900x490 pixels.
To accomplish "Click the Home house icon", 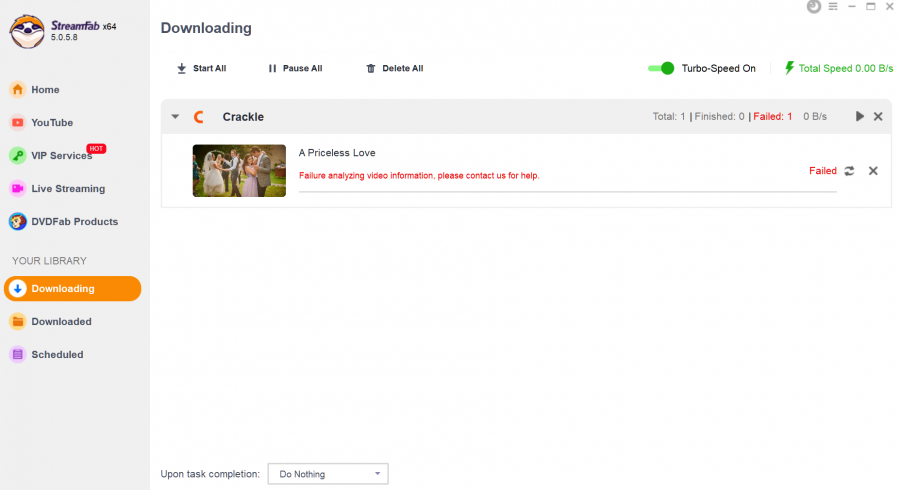I will [x=18, y=90].
